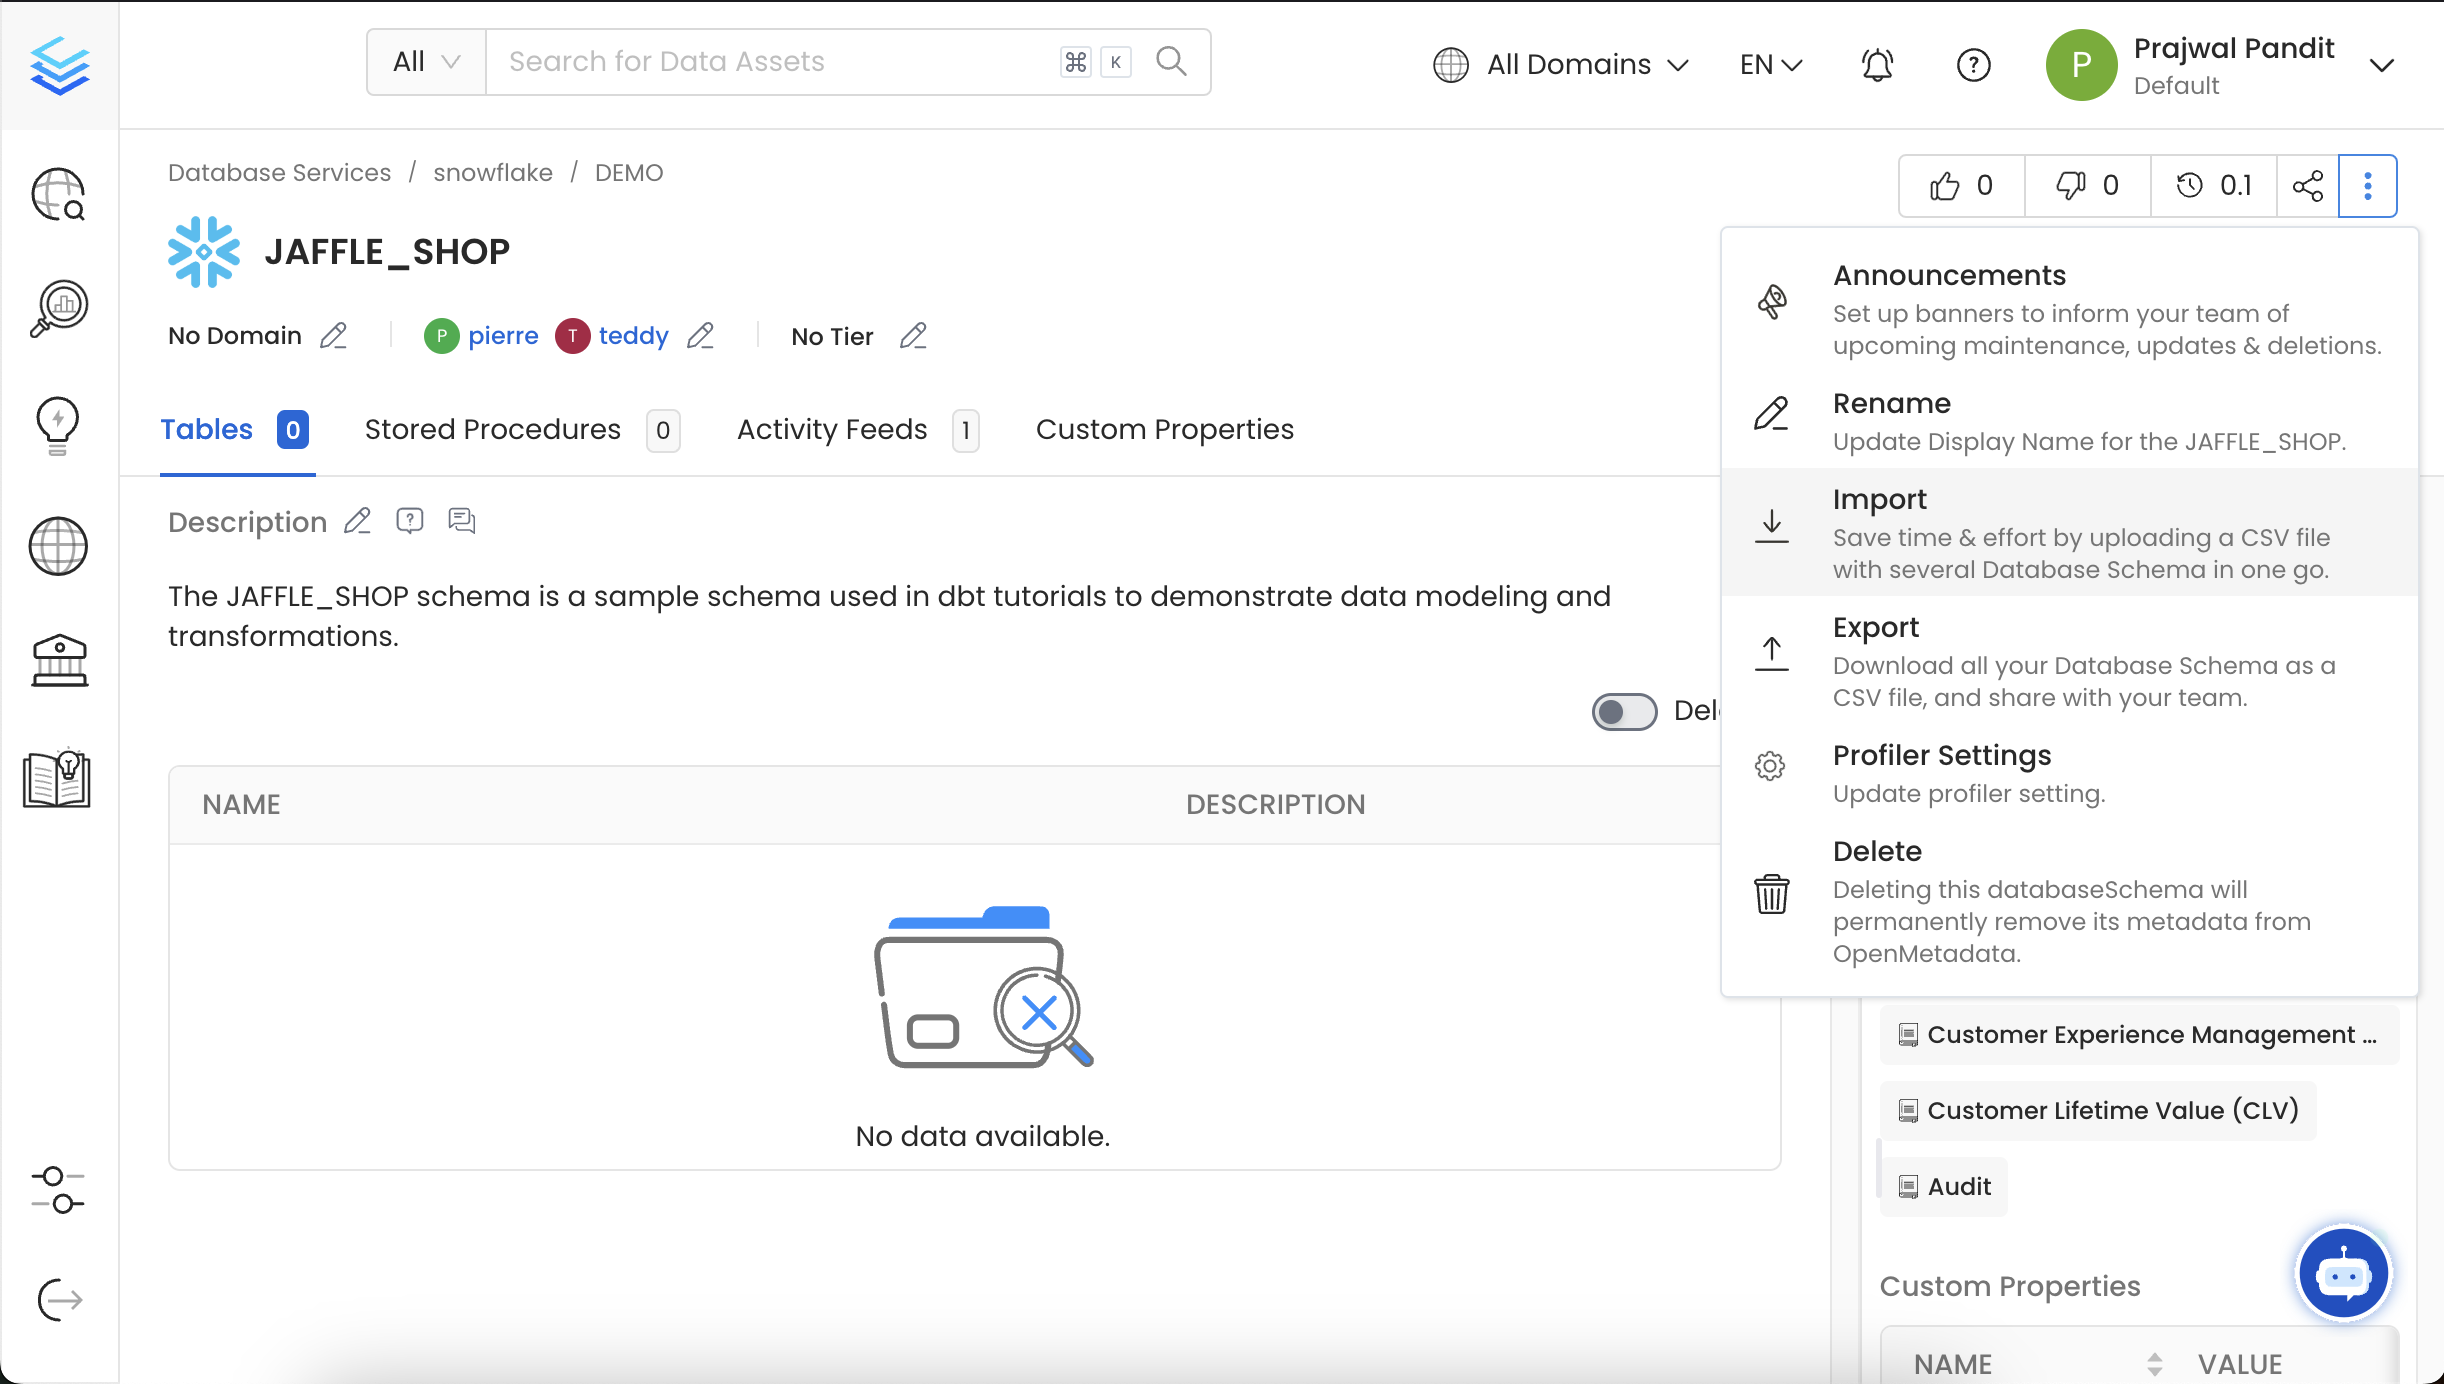Open the EN language dropdown
2444x1384 pixels.
(x=1768, y=64)
